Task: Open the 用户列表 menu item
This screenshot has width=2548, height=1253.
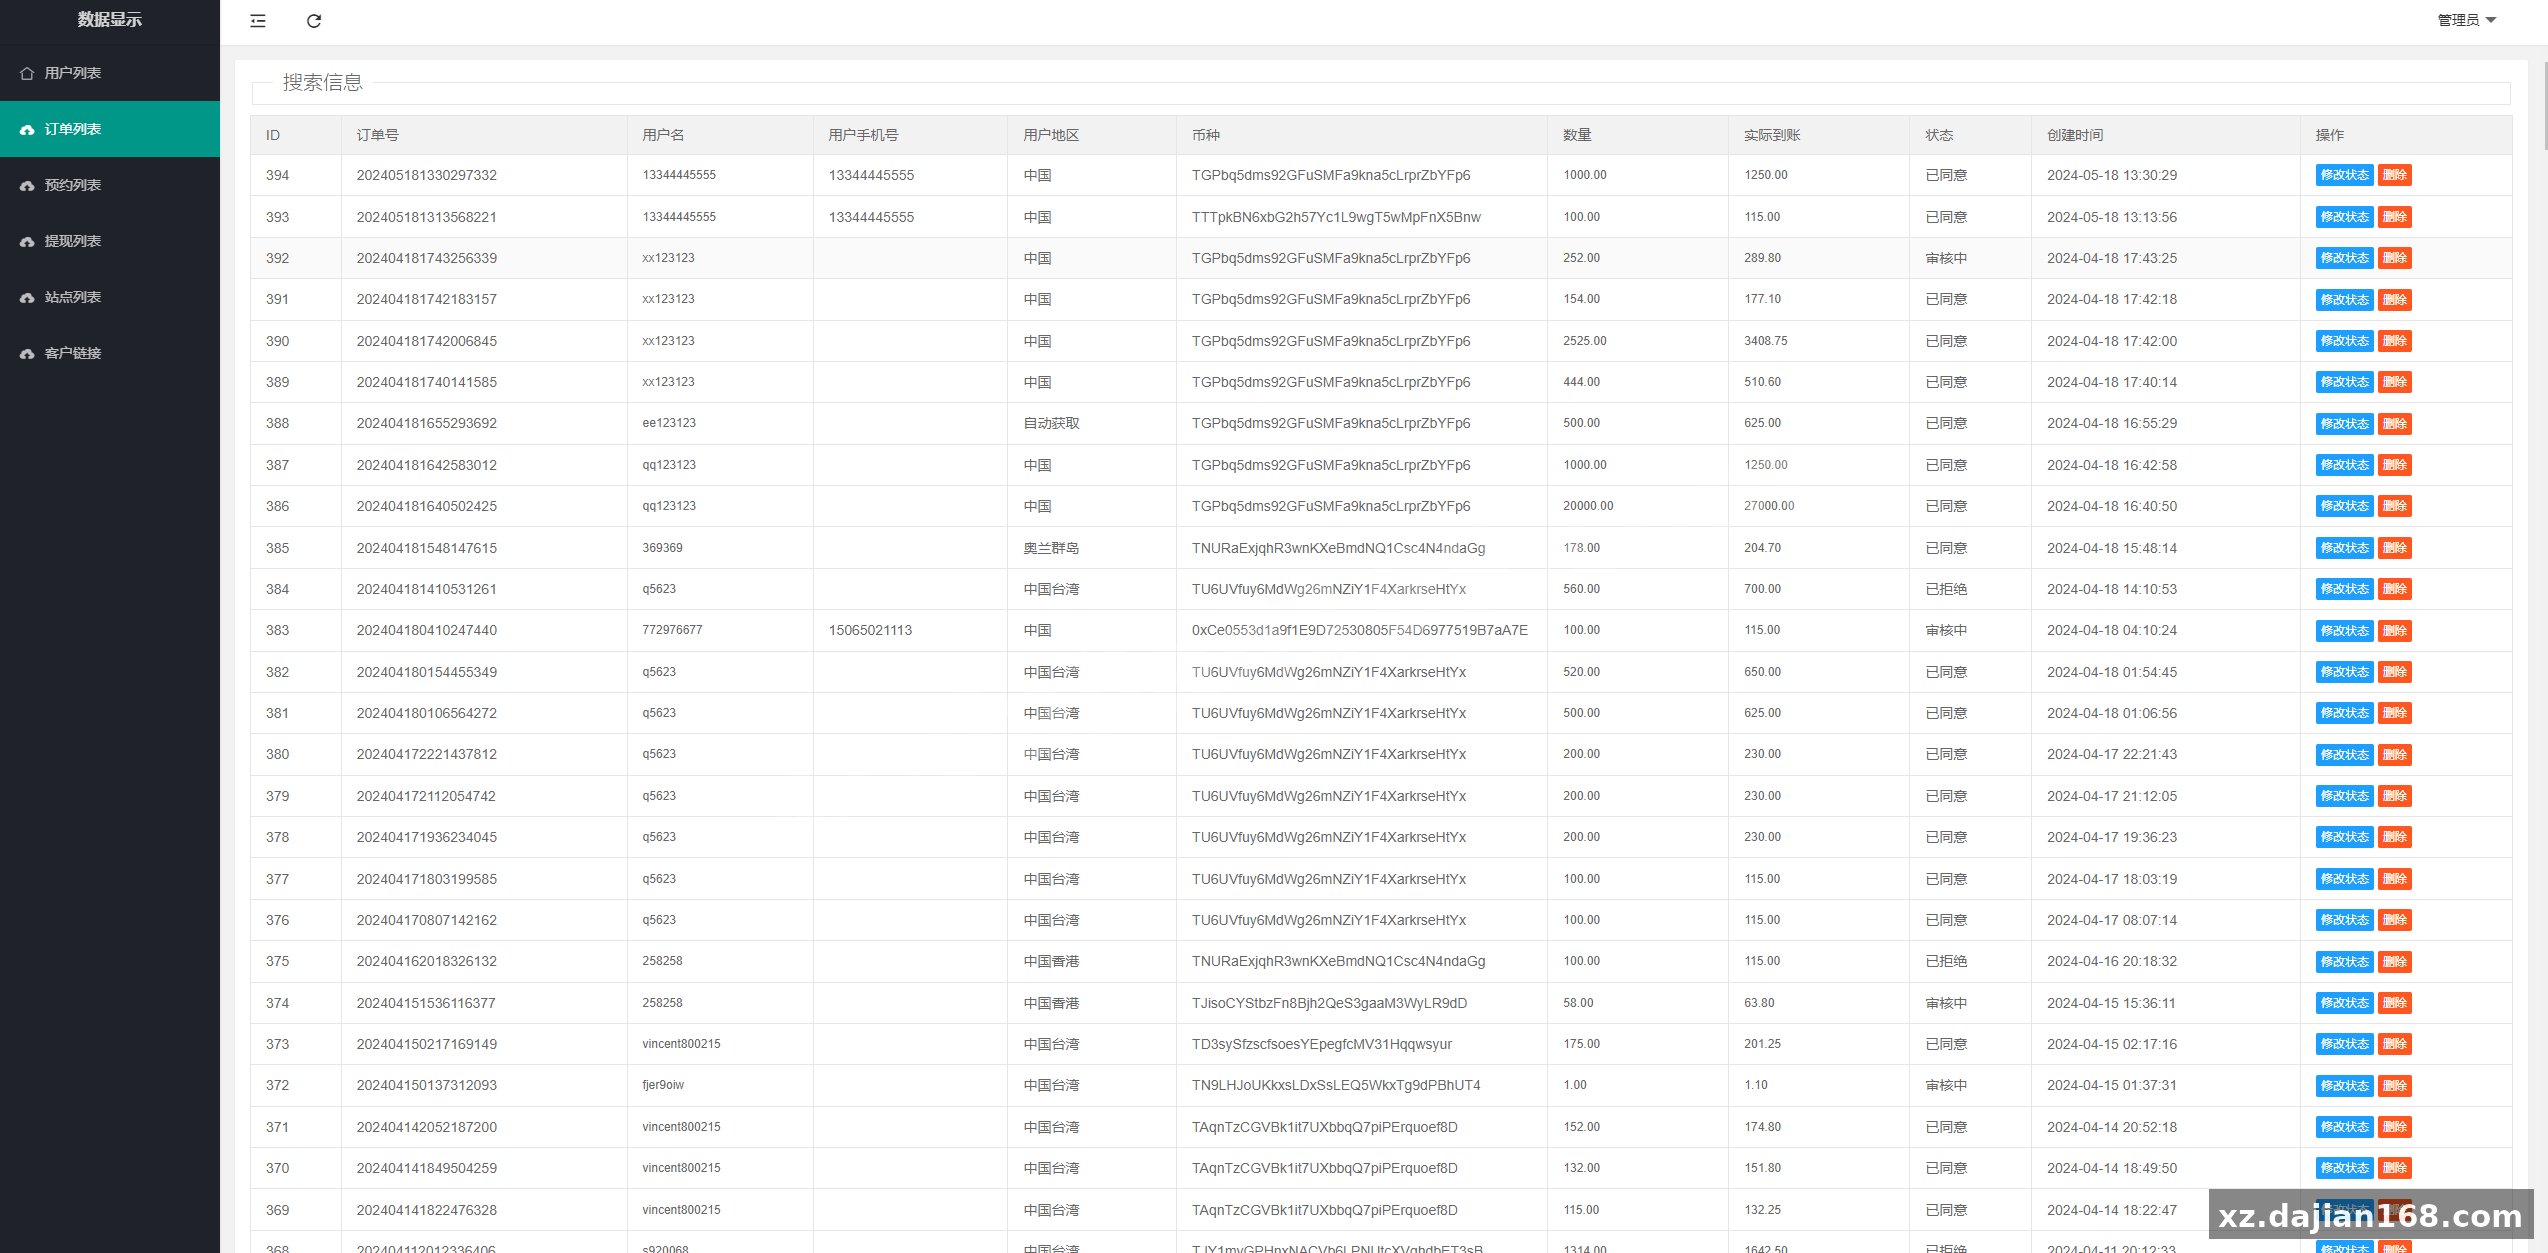Action: pyautogui.click(x=110, y=73)
